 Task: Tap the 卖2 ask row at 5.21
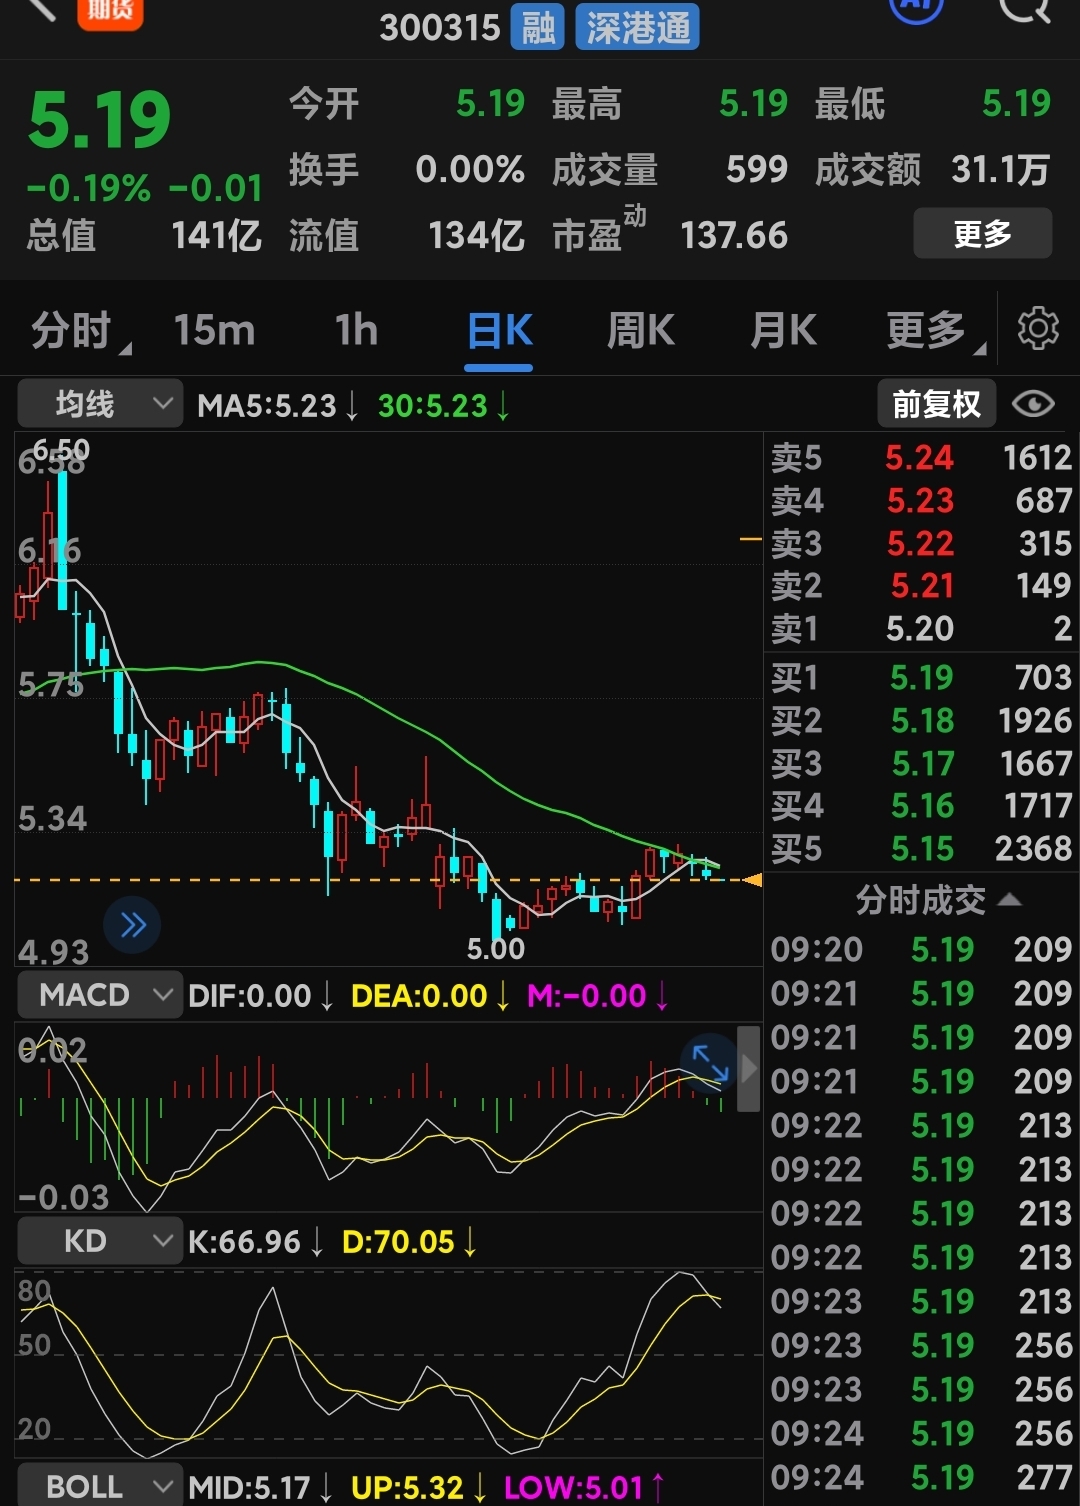coord(921,585)
